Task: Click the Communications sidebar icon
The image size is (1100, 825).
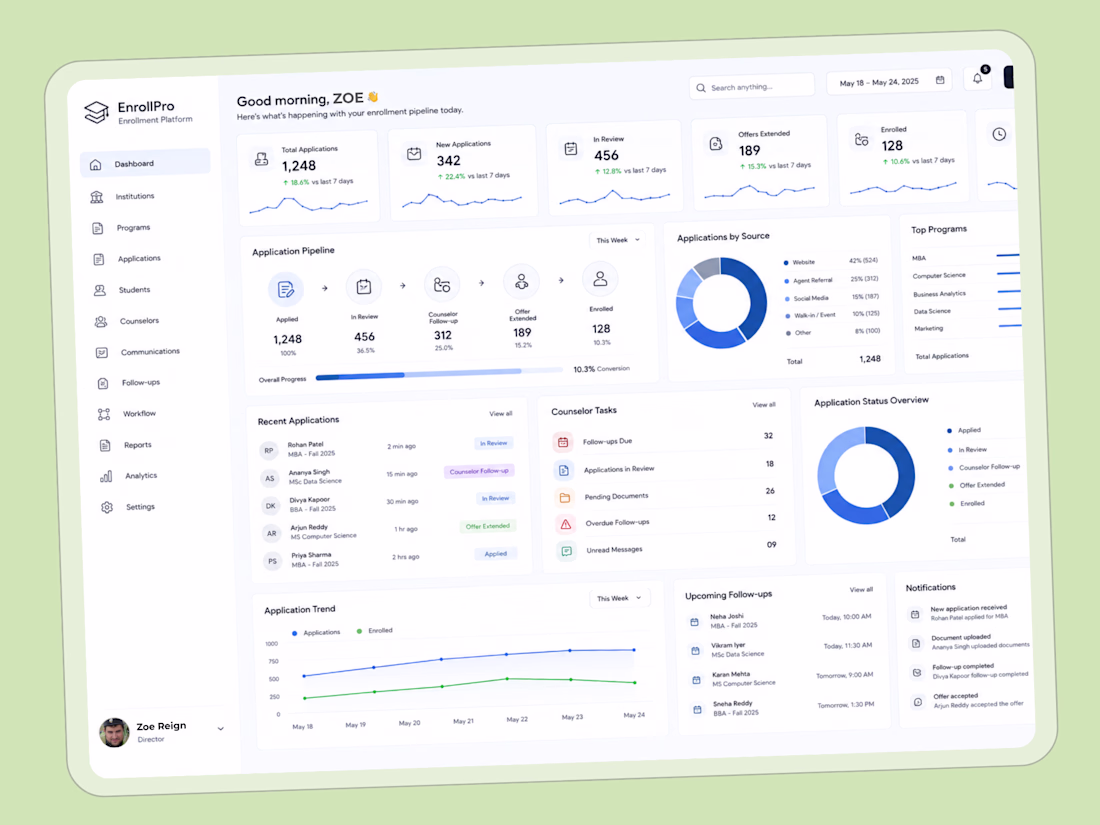Action: 102,352
